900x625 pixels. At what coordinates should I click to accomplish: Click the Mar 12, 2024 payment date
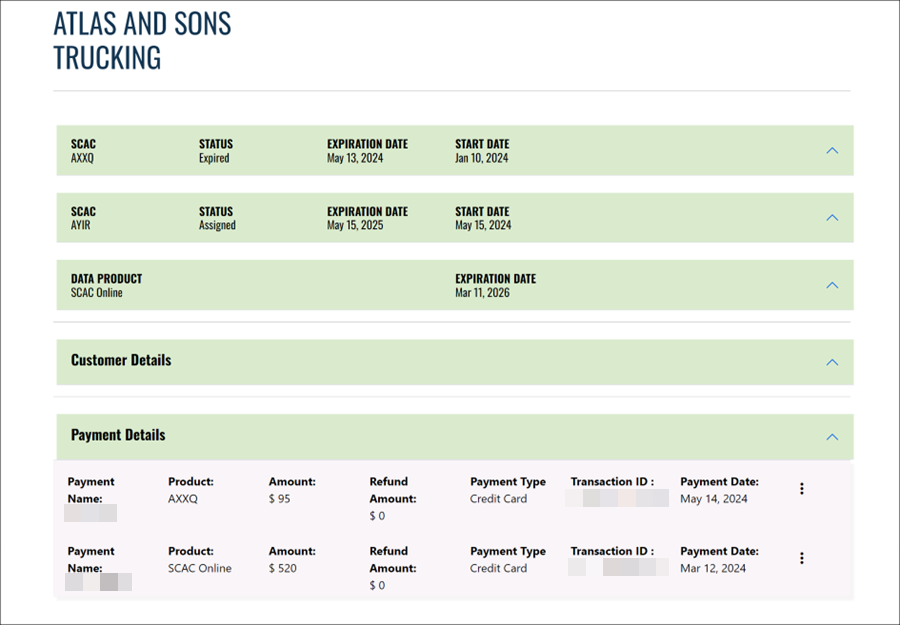pos(713,568)
